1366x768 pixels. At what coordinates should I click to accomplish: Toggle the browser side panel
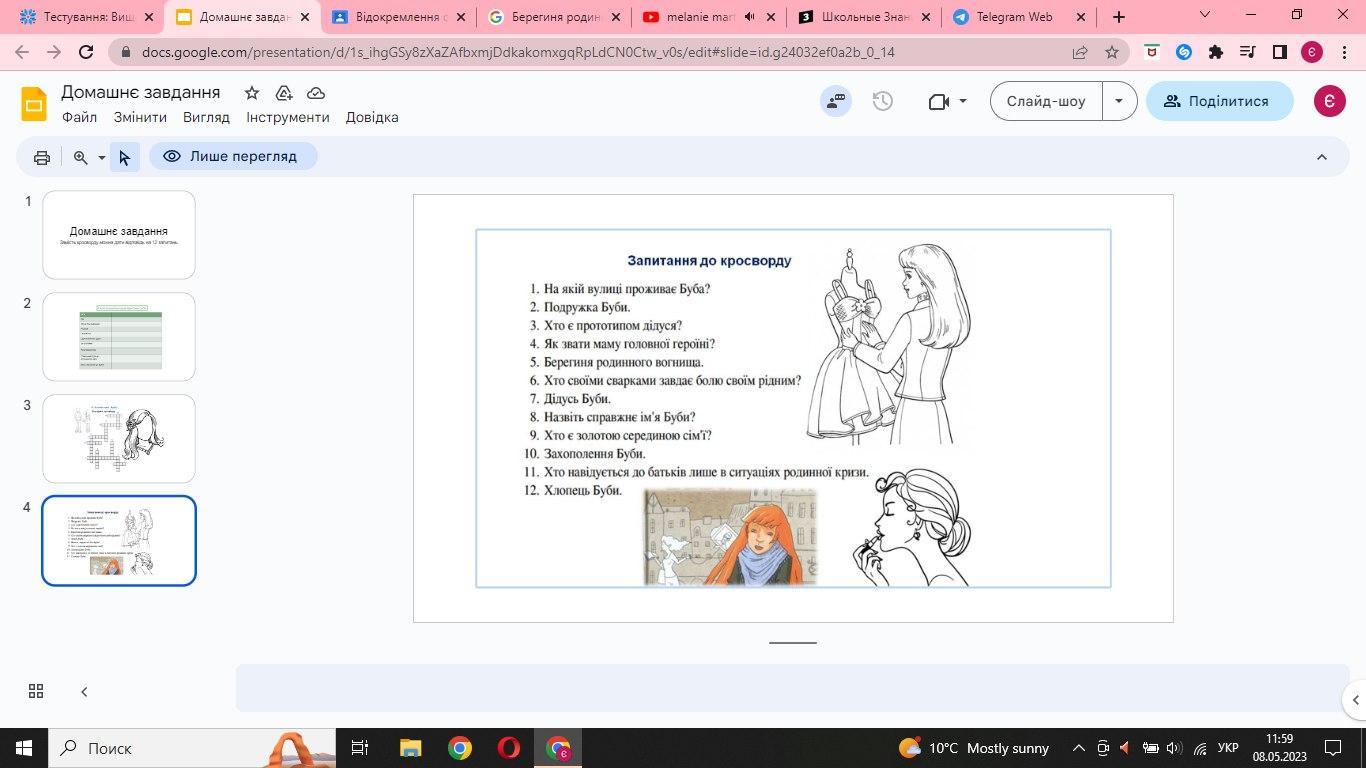1279,52
